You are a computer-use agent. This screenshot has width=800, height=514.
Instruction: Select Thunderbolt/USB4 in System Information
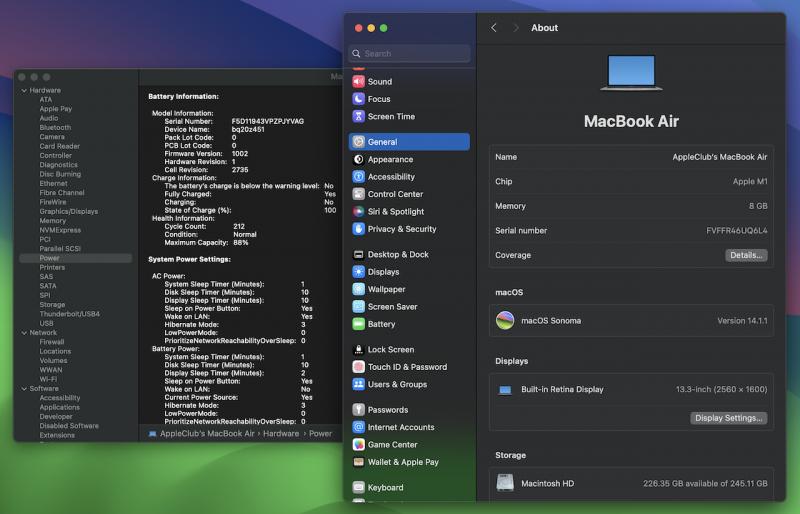(x=69, y=314)
